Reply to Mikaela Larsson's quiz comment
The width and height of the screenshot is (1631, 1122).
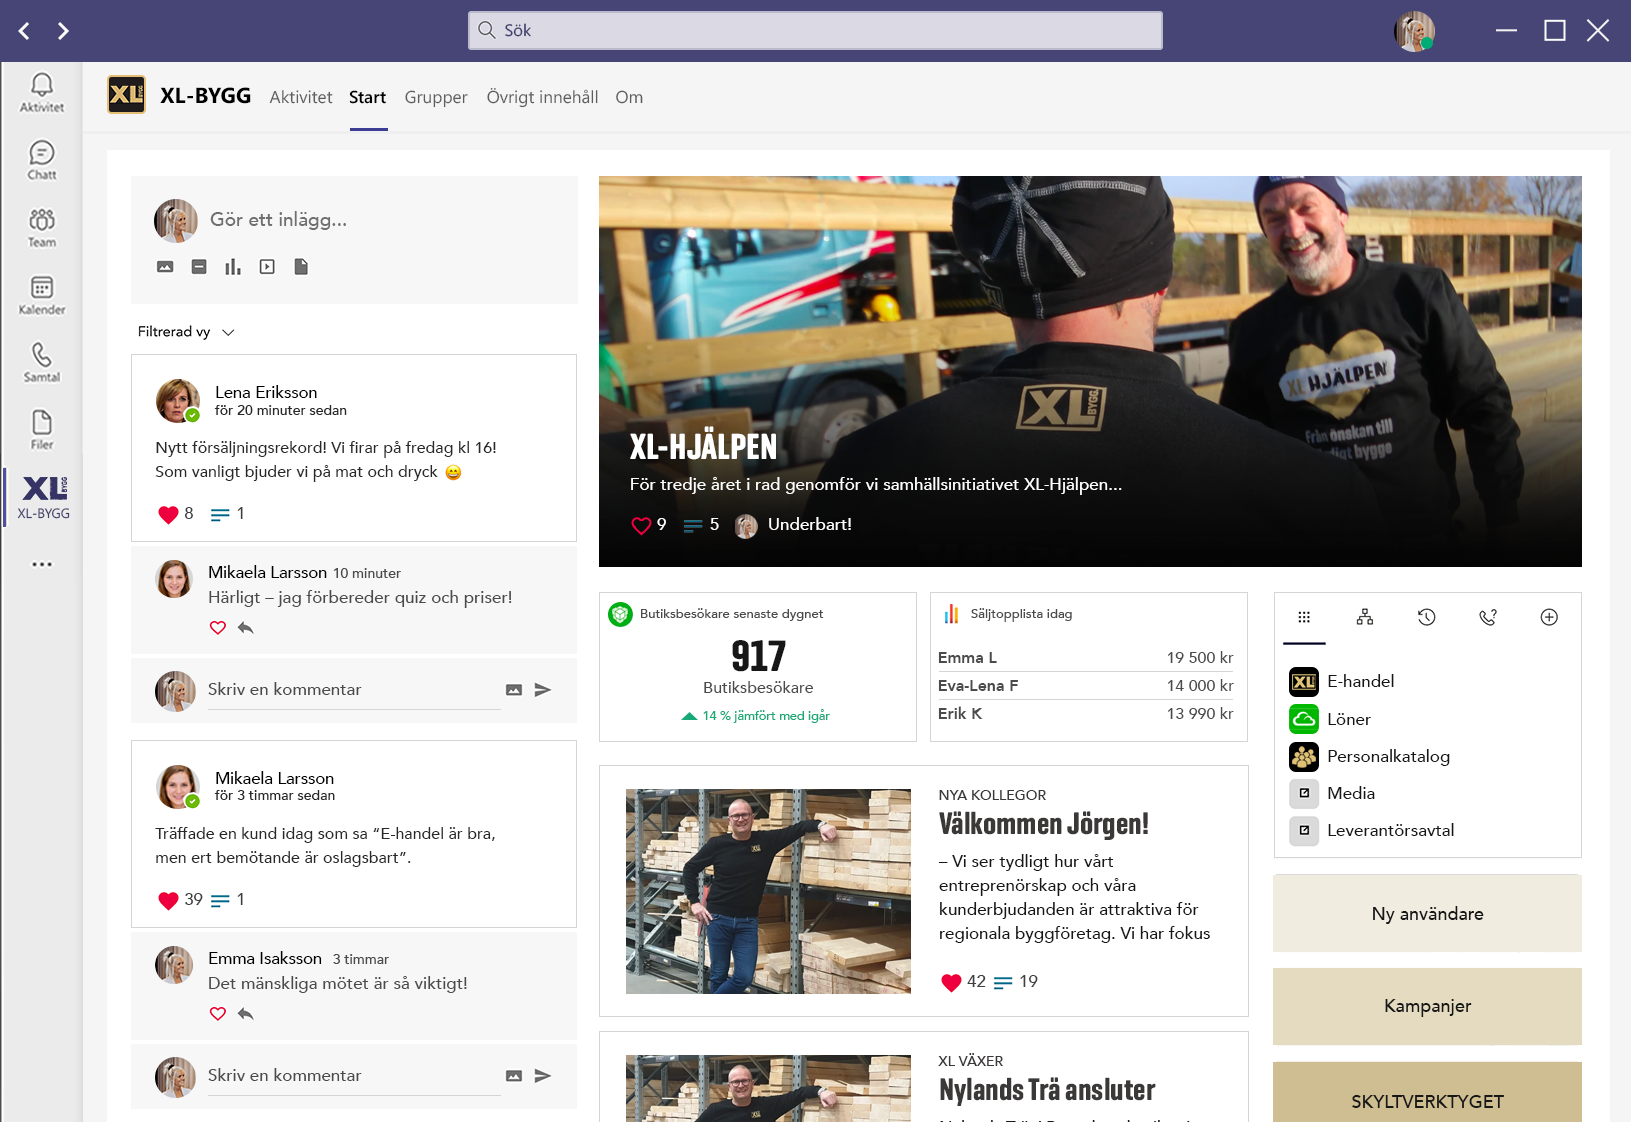coord(246,628)
